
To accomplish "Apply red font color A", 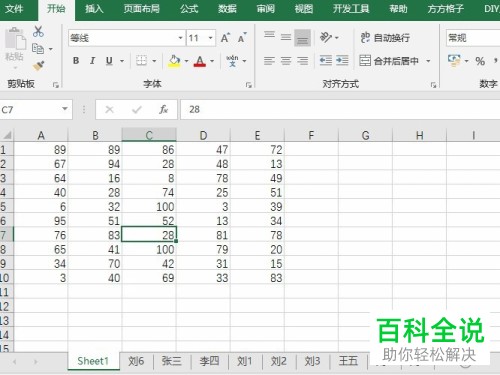I will coord(200,61).
